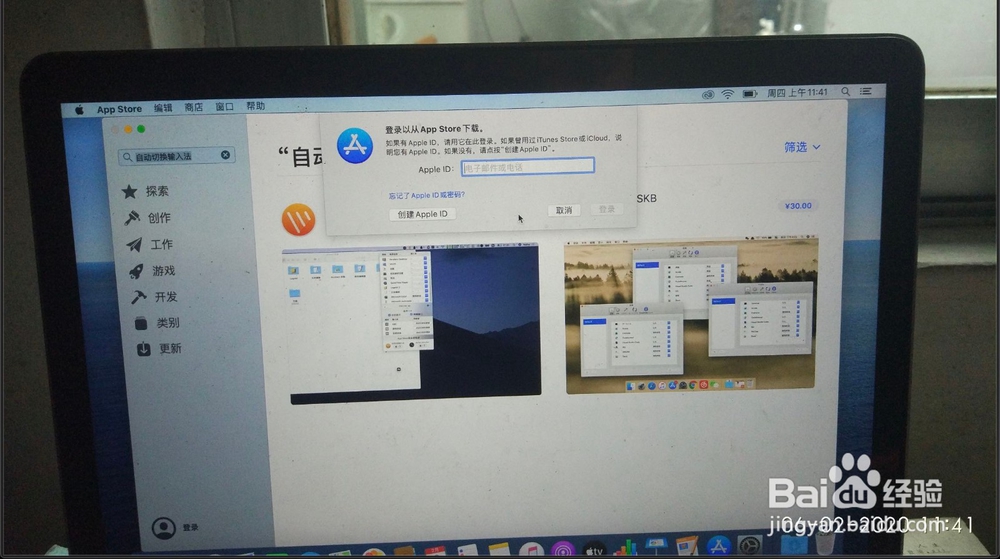This screenshot has height=559, width=1000.
Task: Click the 创建 Apple ID button
Action: click(x=422, y=214)
